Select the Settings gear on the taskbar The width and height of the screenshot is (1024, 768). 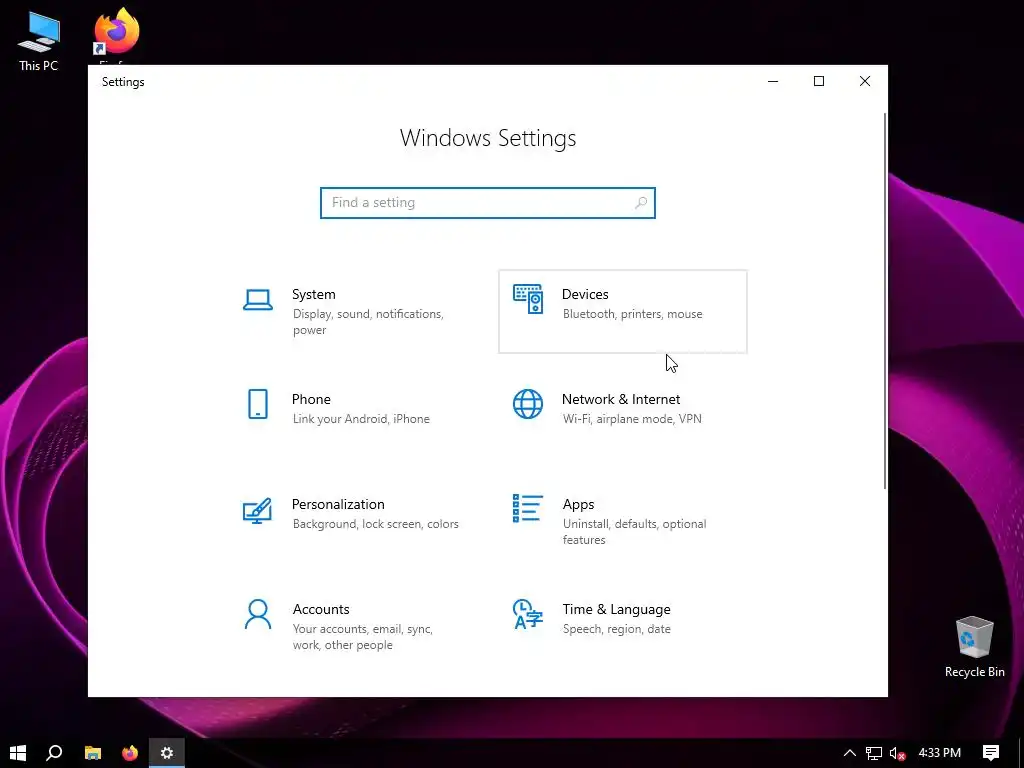[x=167, y=753]
